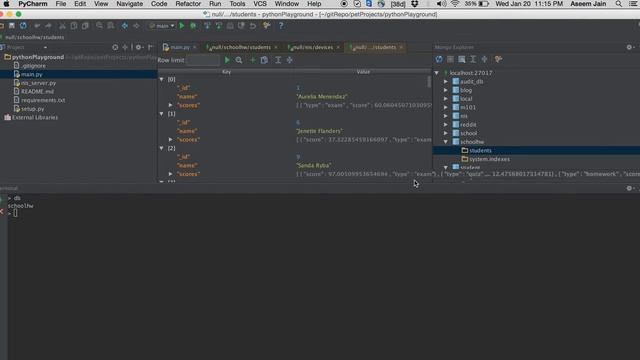Refresh the Mongo Explorer with the blue reload icon
The image size is (640, 360).
coord(439,59)
